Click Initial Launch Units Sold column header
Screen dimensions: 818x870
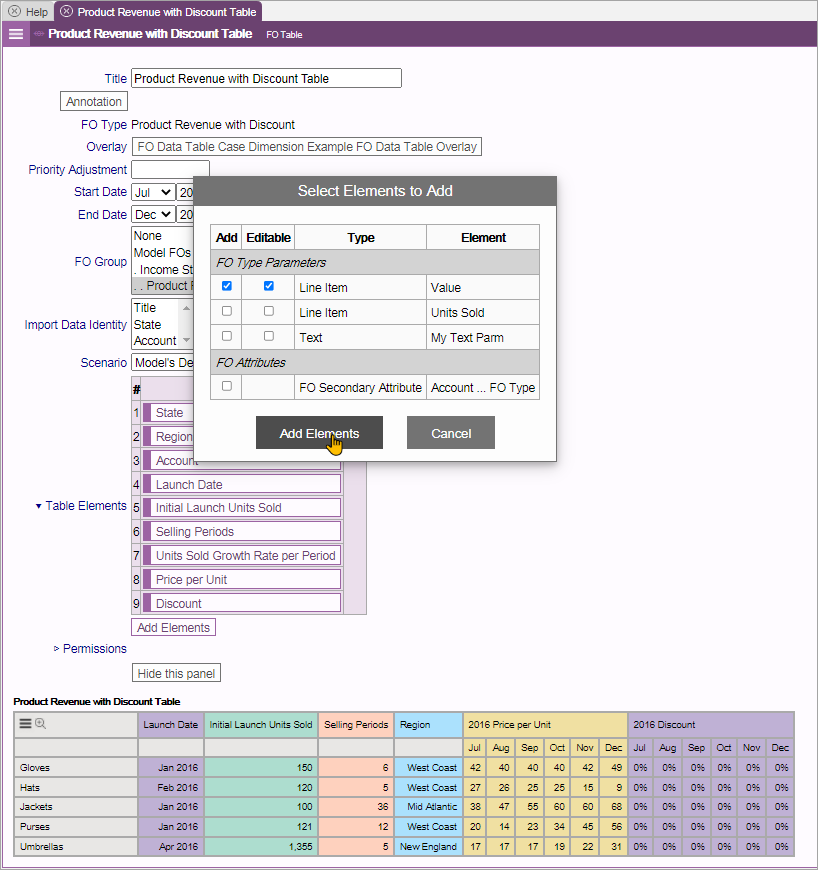[x=261, y=725]
